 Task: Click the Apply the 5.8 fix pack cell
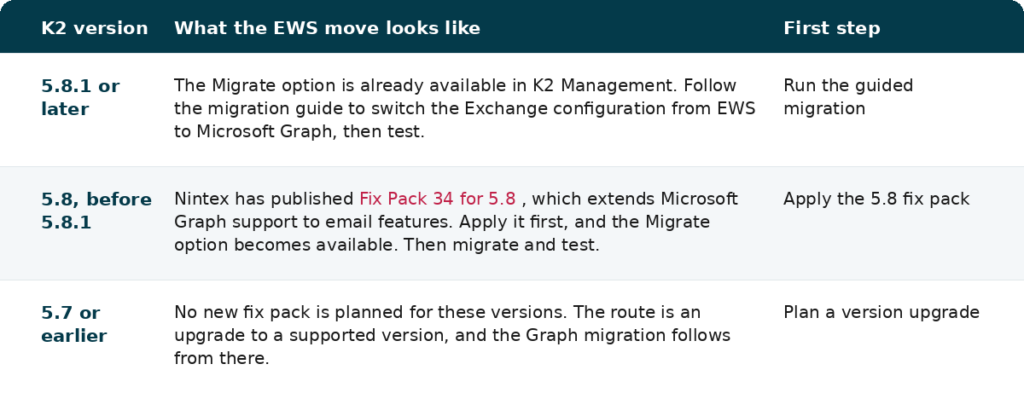click(876, 199)
